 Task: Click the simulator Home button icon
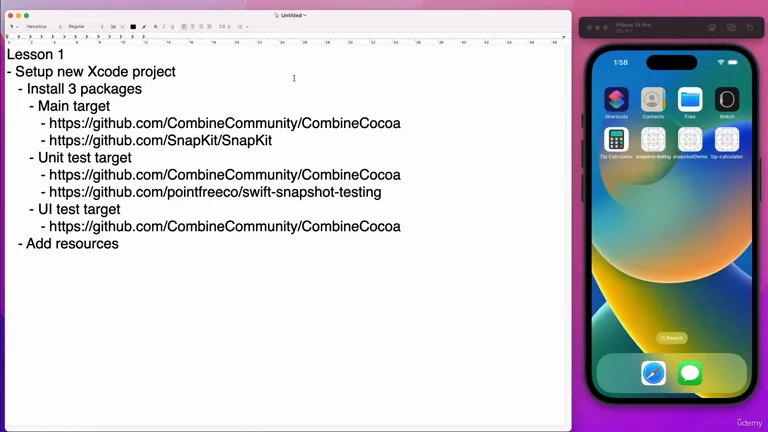[712, 27]
